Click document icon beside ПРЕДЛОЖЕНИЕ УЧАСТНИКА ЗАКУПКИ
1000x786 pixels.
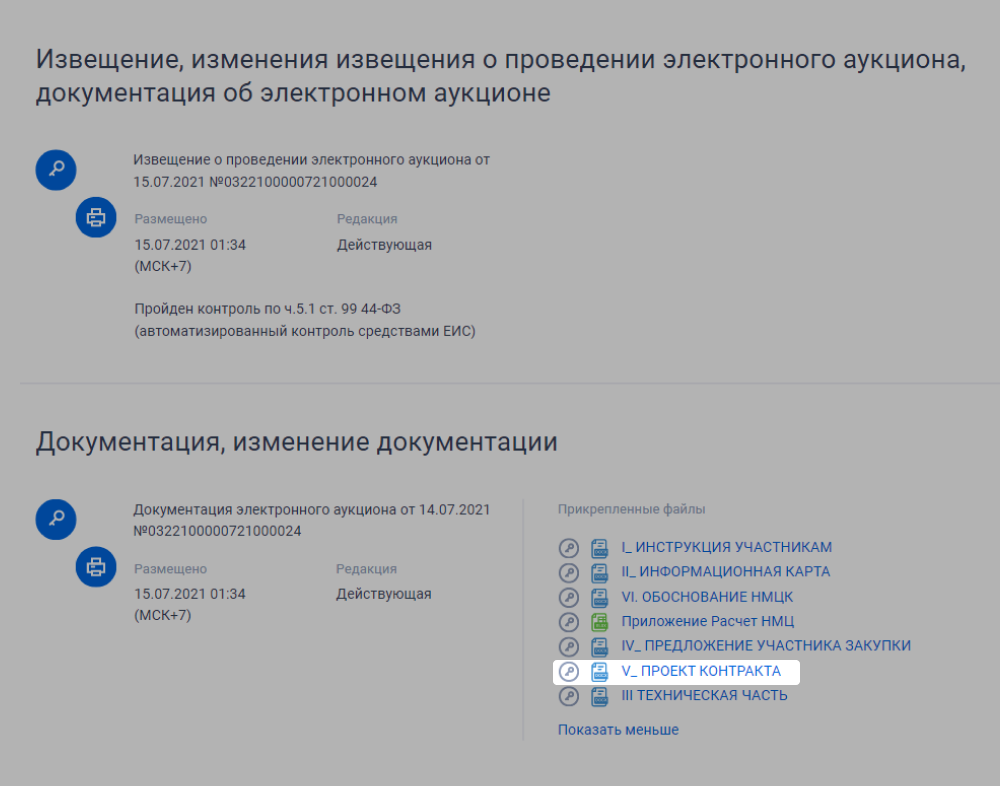[599, 646]
